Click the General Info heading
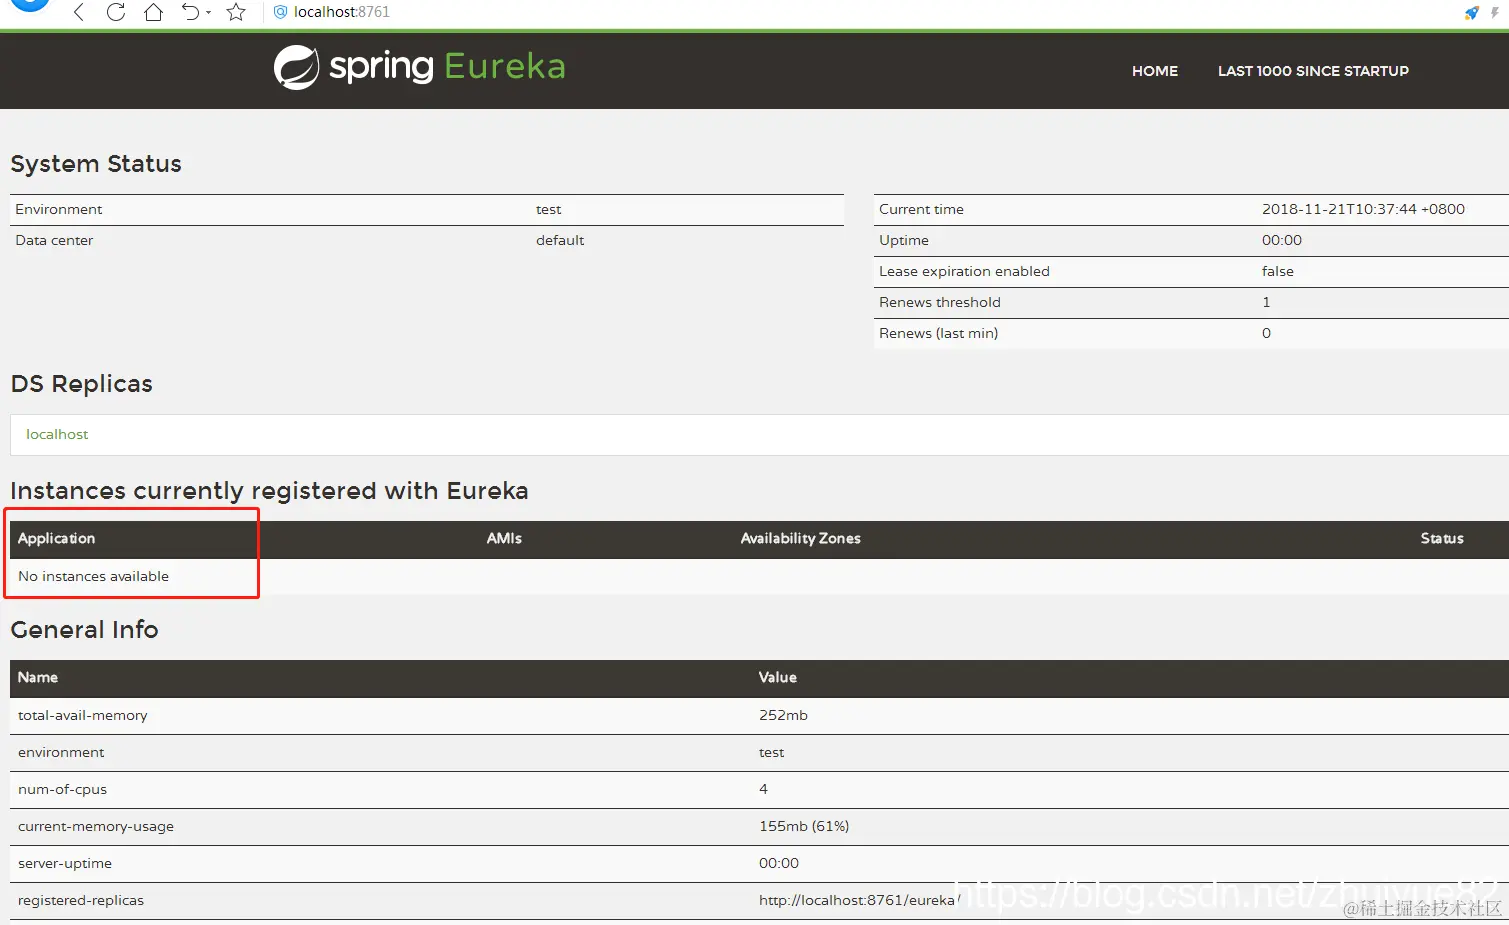1509x925 pixels. coord(84,630)
